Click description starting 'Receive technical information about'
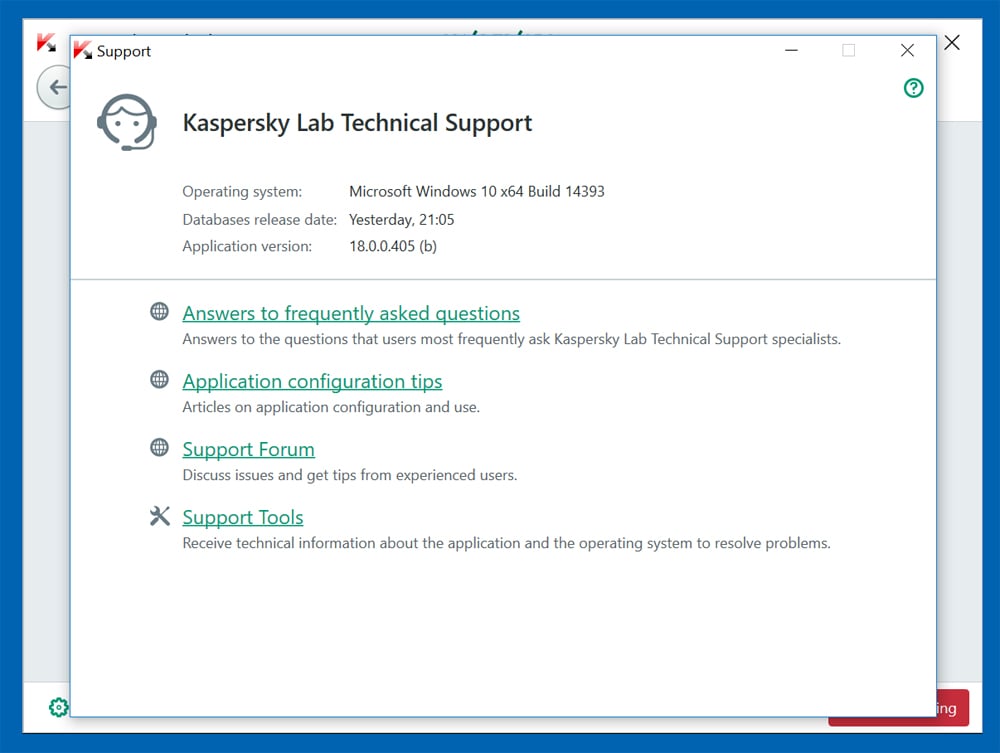 coord(506,543)
